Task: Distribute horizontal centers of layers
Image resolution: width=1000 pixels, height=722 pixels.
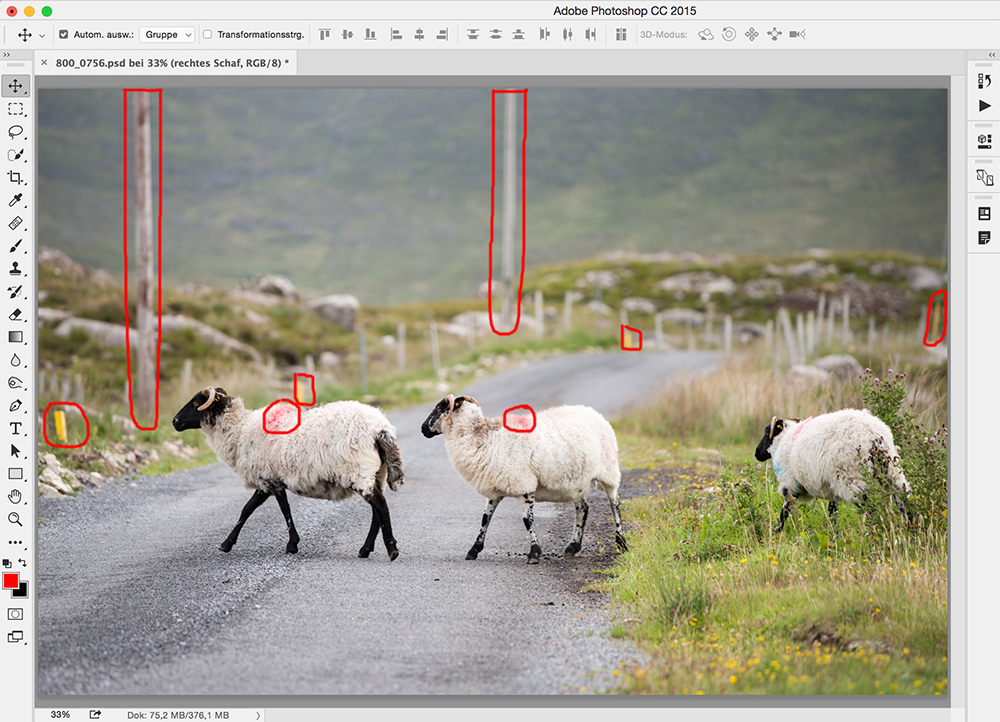Action: pos(567,34)
